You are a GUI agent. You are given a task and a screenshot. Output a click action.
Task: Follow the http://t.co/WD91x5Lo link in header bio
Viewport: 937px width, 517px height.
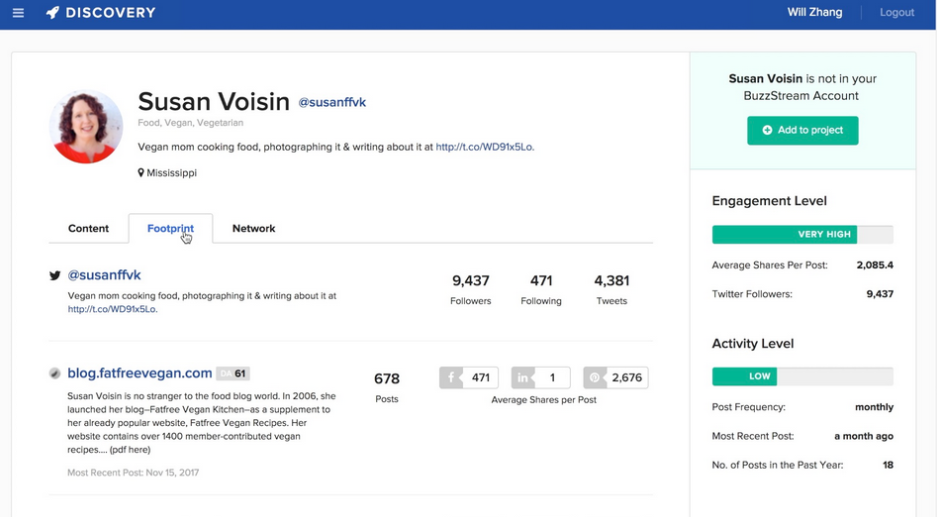pos(485,147)
